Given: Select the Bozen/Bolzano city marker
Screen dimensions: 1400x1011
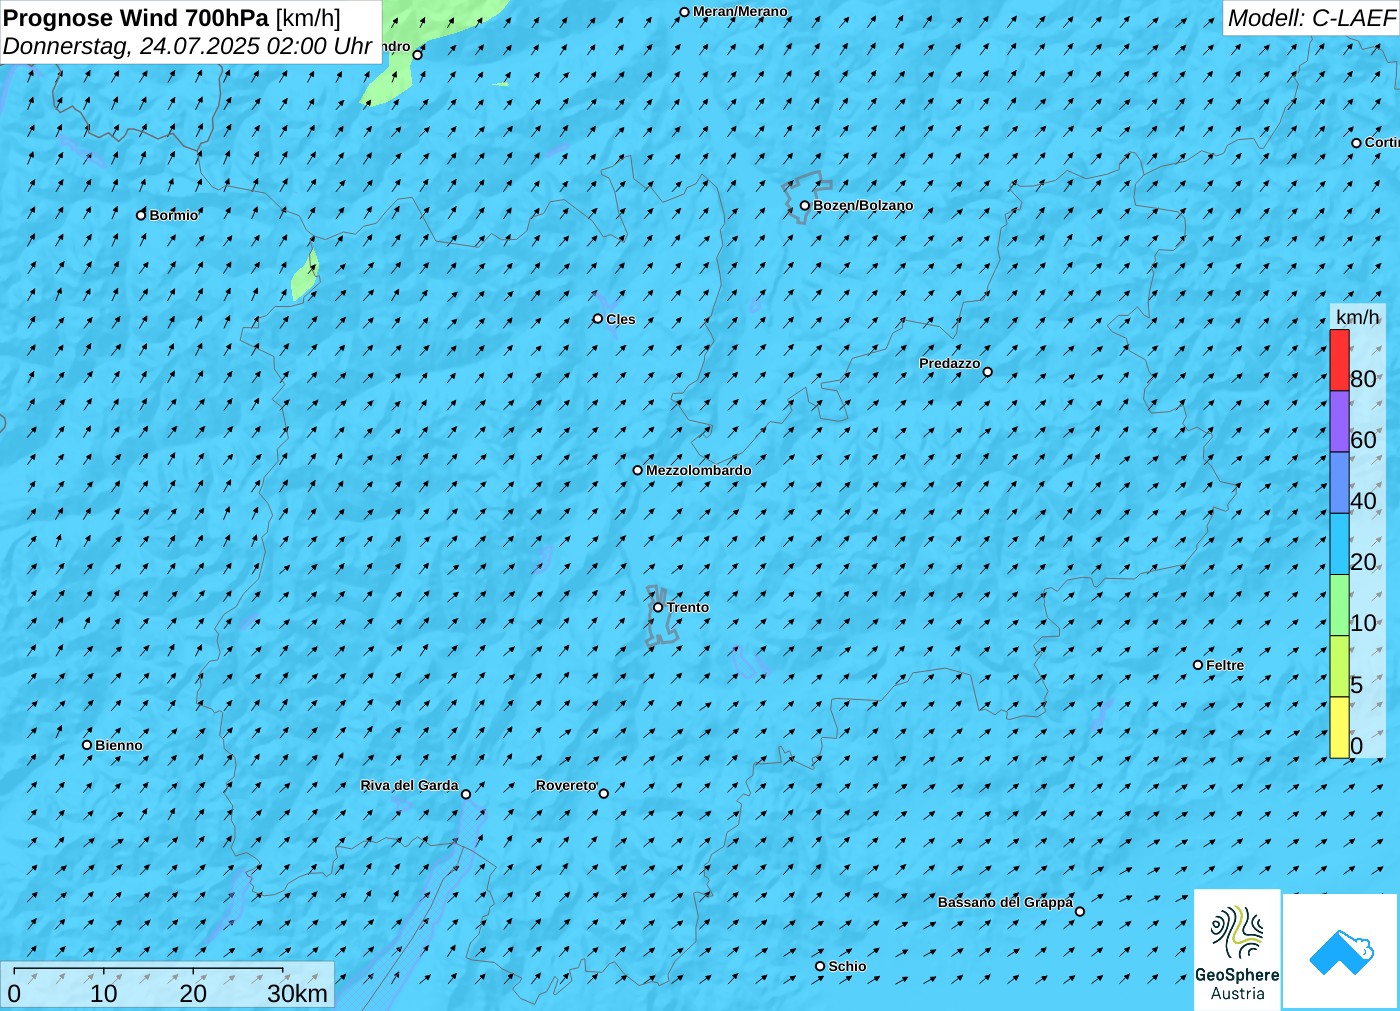Looking at the screenshot, I should tap(804, 205).
